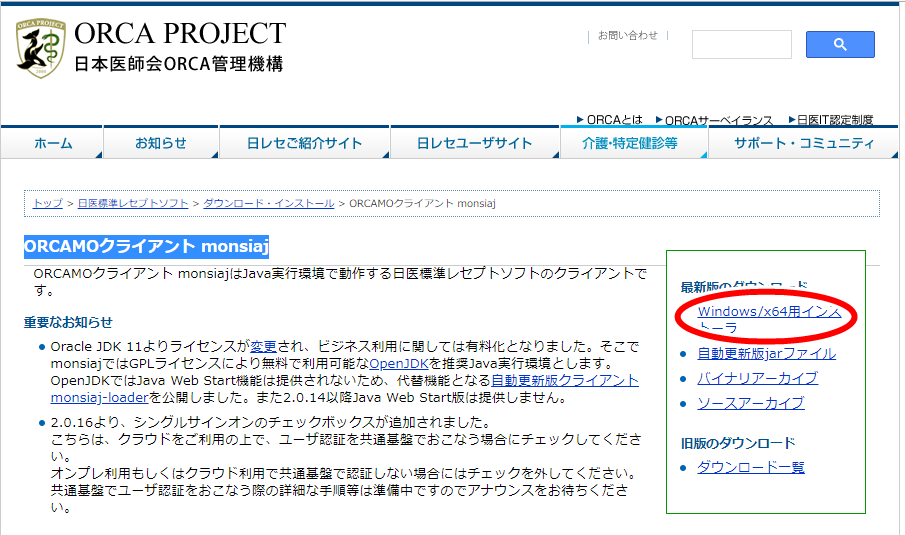Click the blue magnifier search button
The height and width of the screenshot is (535, 905).
click(x=840, y=44)
